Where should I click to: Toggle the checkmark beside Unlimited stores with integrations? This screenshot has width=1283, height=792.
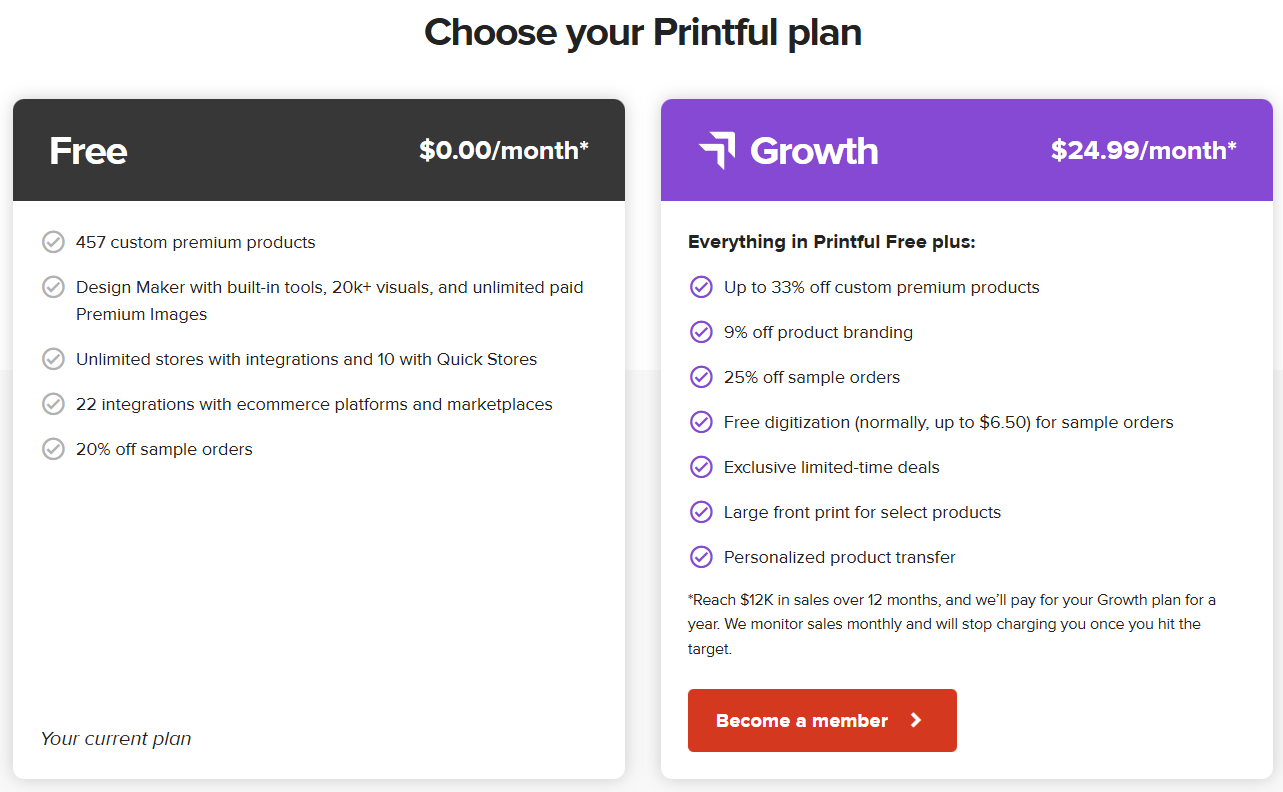pyautogui.click(x=53, y=358)
